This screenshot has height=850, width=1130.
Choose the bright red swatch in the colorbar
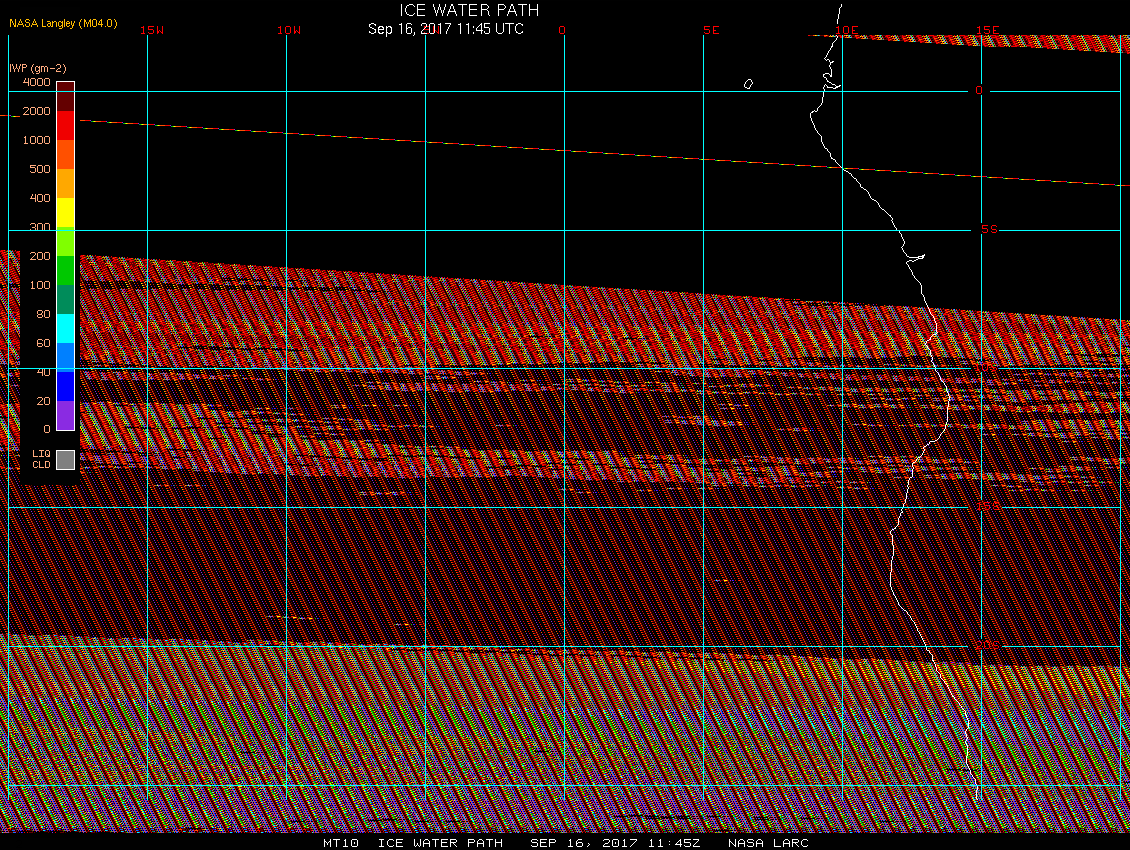coord(65,126)
